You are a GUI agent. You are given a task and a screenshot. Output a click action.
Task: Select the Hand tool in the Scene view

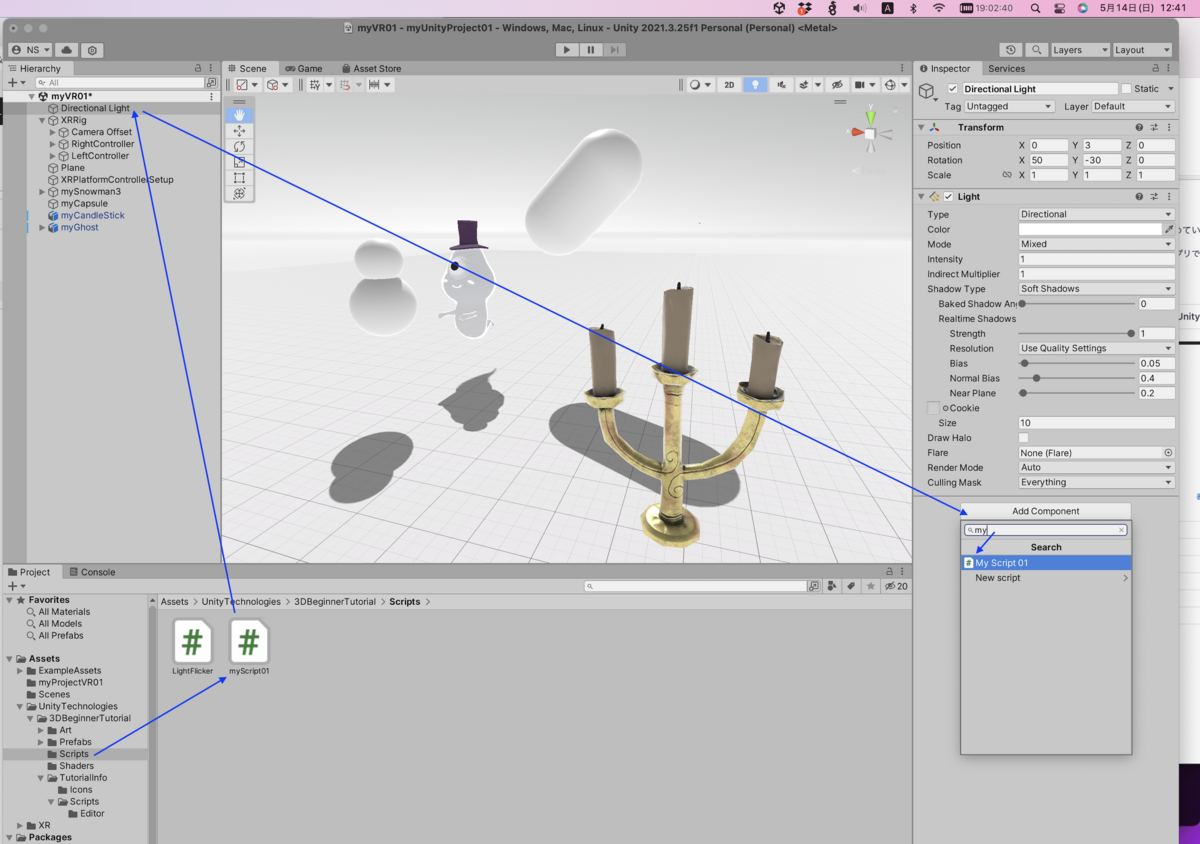pos(239,115)
